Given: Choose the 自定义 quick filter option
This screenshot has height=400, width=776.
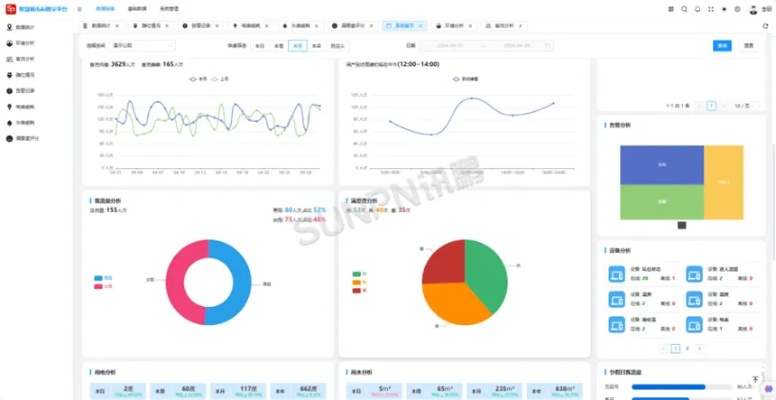Looking at the screenshot, I should coord(337,46).
